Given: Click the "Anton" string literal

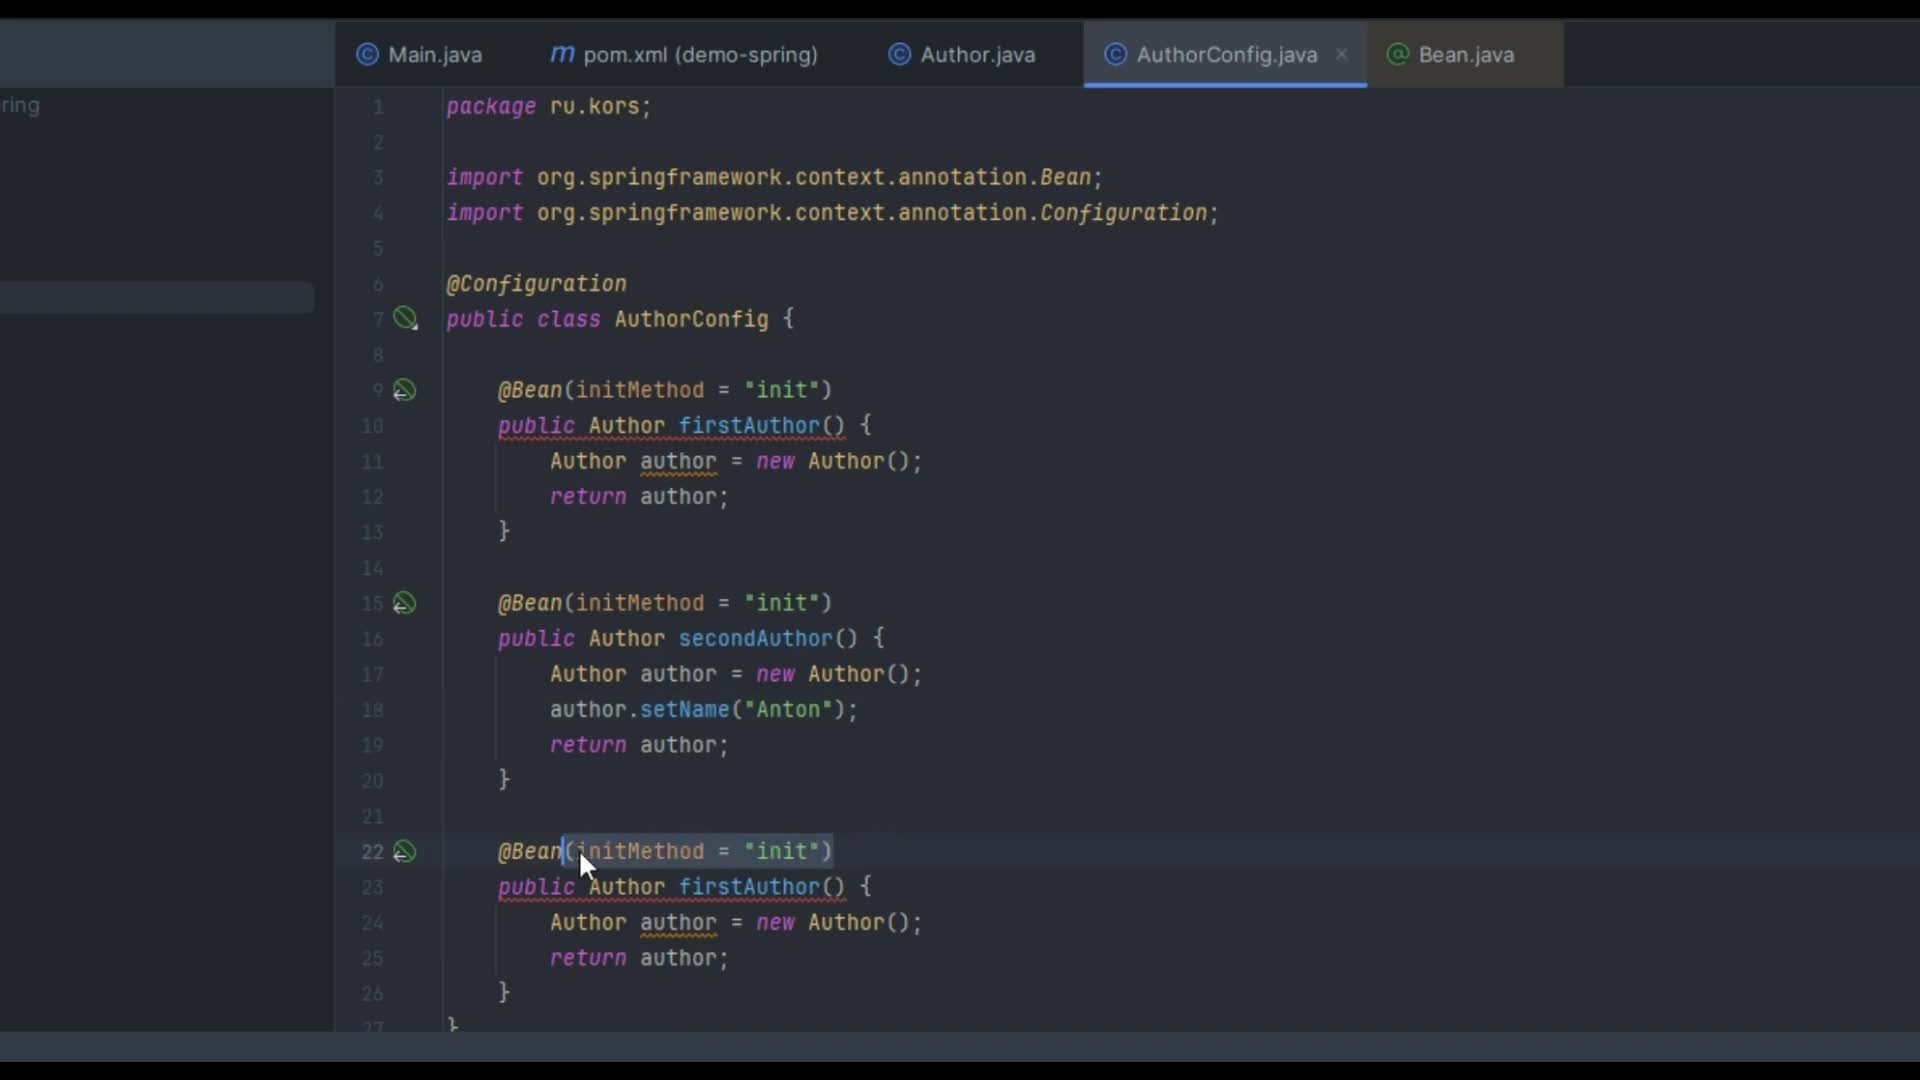Looking at the screenshot, I should pyautogui.click(x=788, y=710).
